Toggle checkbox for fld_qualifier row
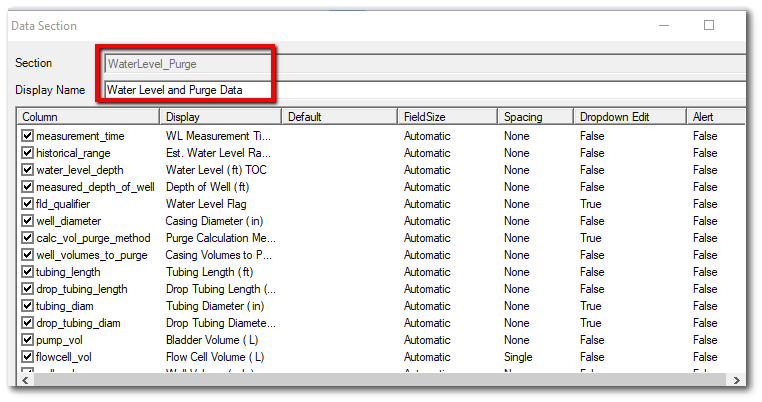The image size is (762, 402). 28,204
